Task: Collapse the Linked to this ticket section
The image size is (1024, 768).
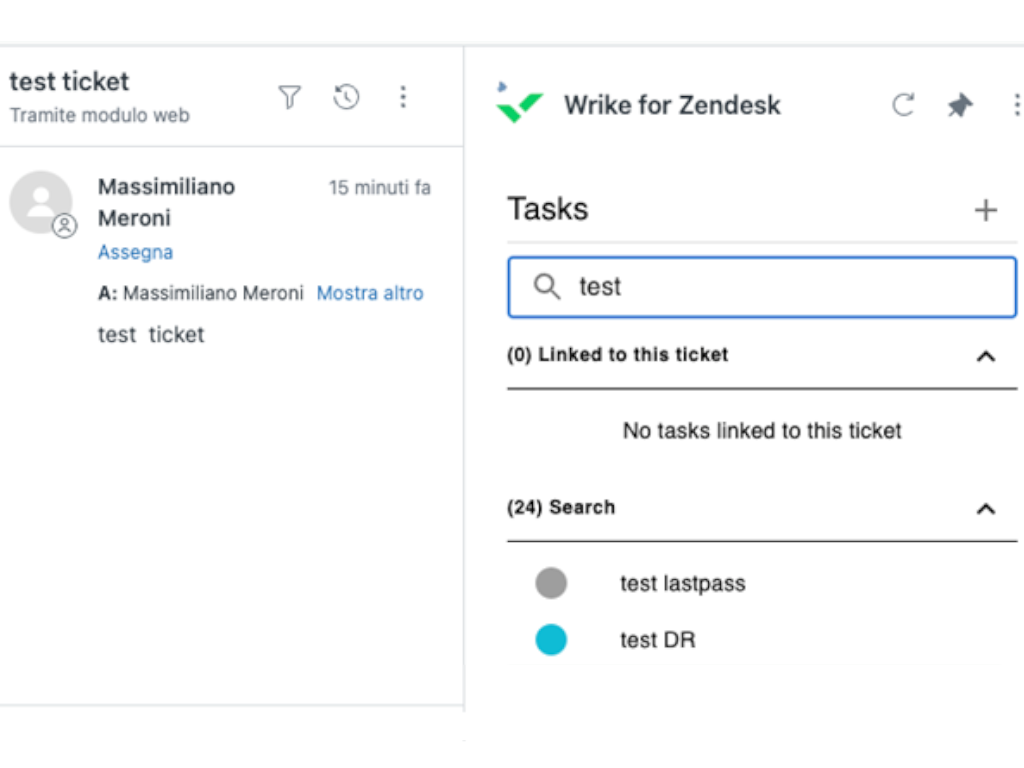Action: pyautogui.click(x=985, y=356)
